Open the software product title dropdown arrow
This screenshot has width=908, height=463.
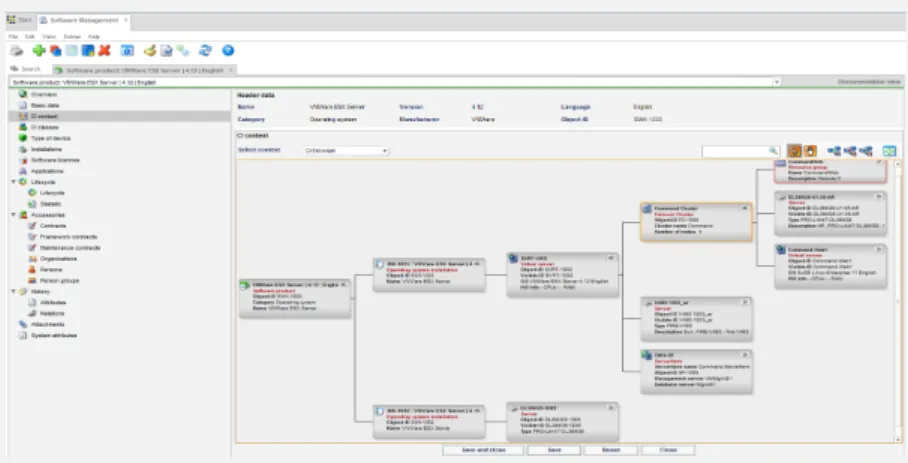coord(777,82)
